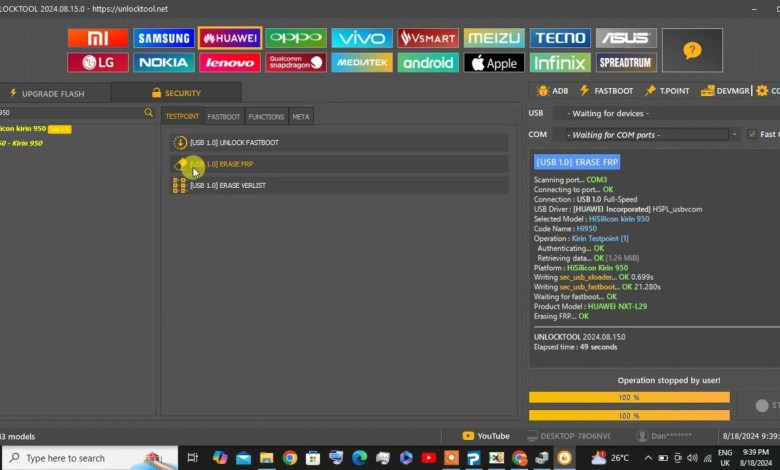
Task: Open the FUNCTIONS tab
Action: tap(266, 117)
